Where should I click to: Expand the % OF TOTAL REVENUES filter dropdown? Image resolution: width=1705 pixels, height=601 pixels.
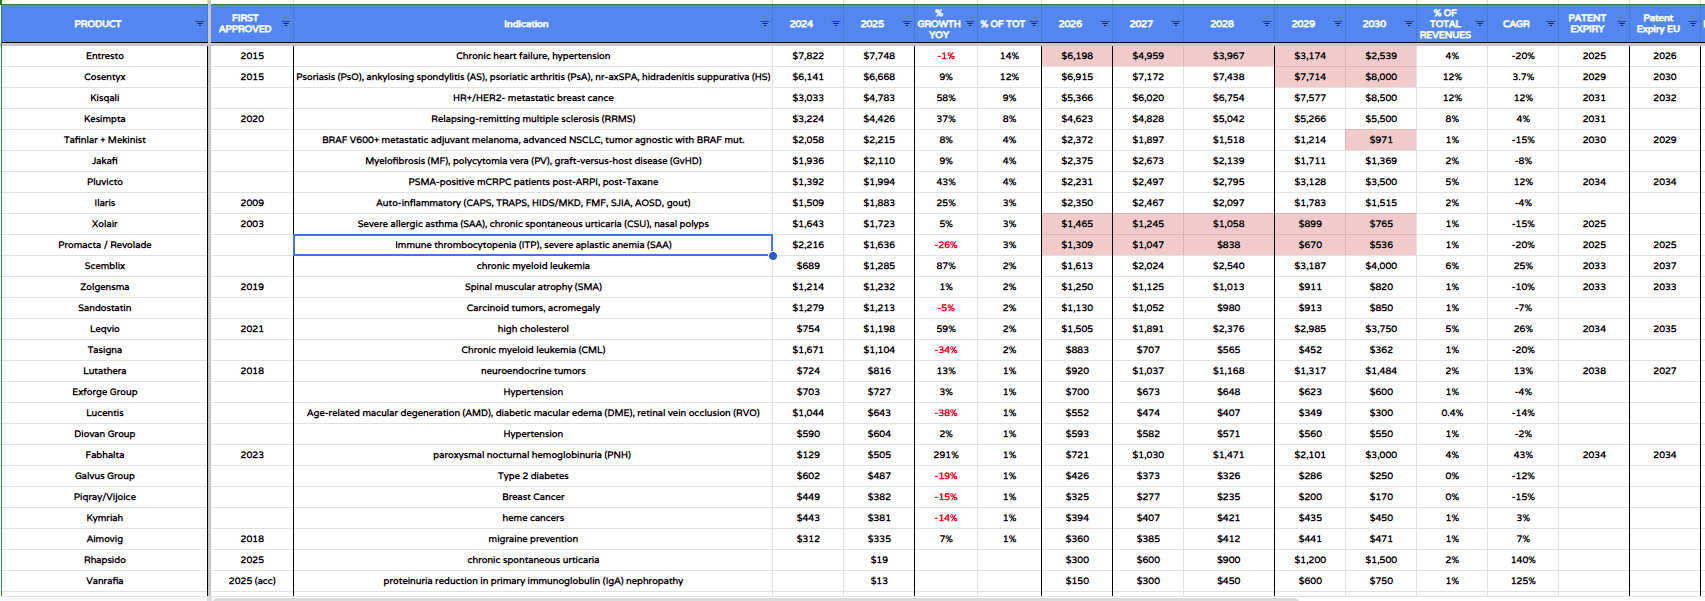tap(1479, 24)
